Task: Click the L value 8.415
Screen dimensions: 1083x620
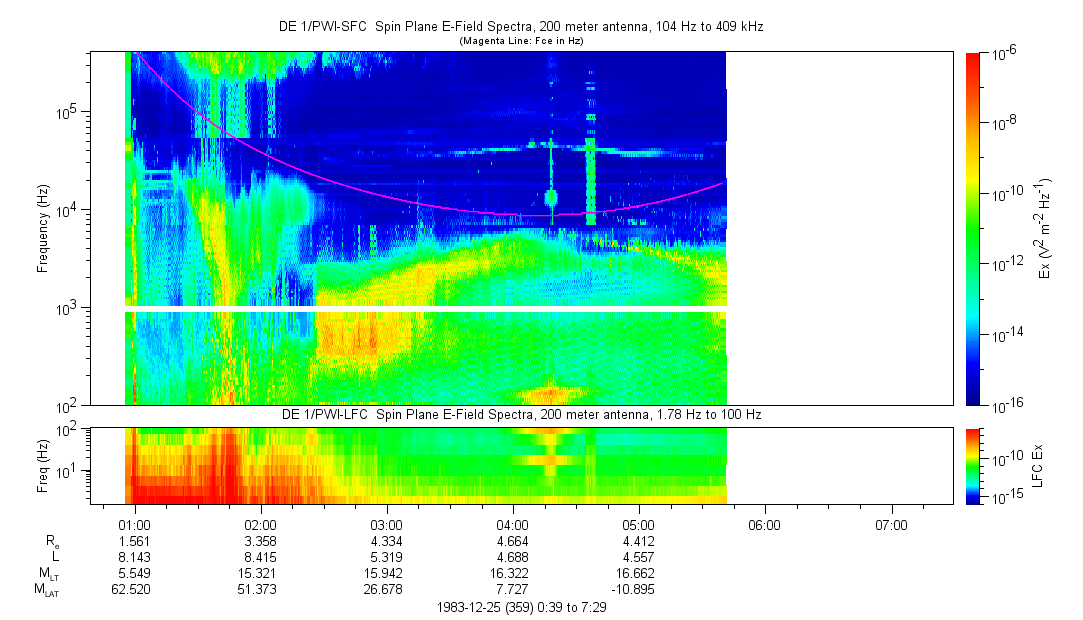Action: click(260, 557)
